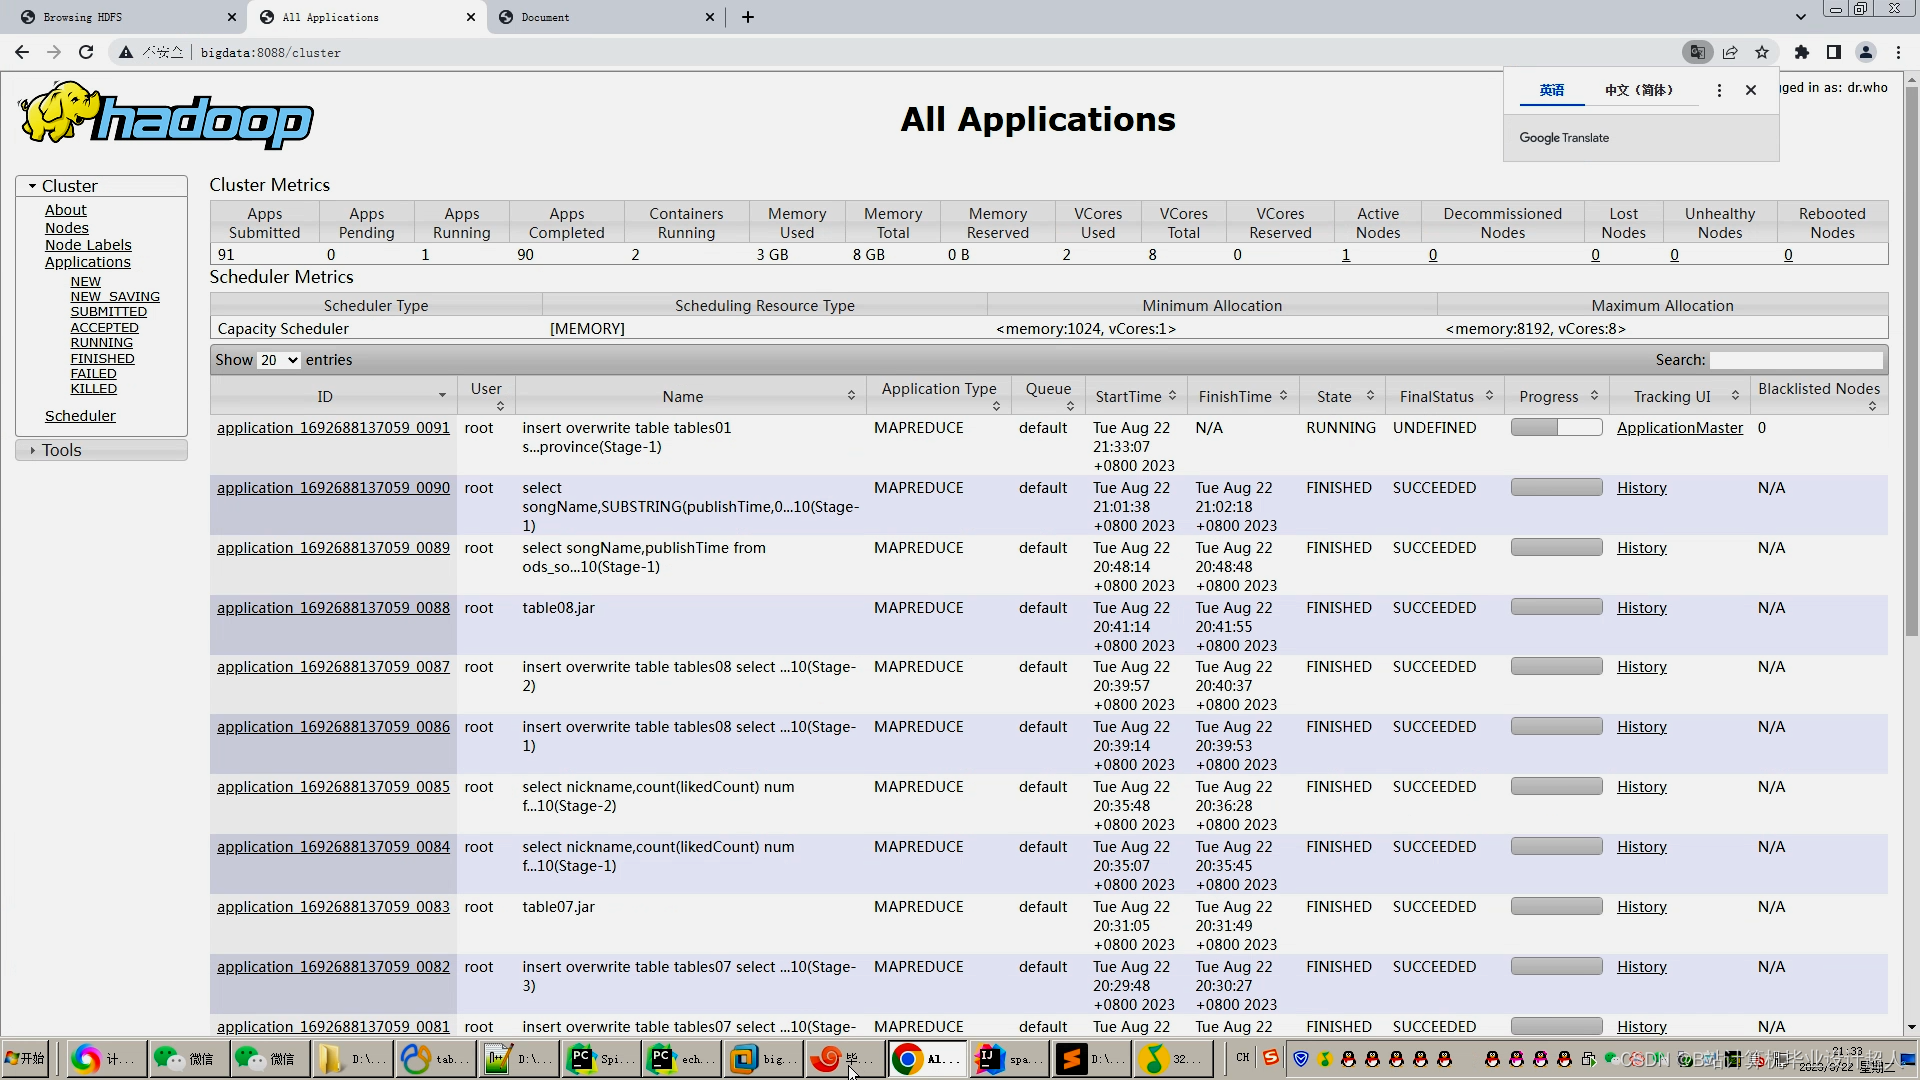1920x1080 pixels.
Task: Click the Scheduler menu item
Action: tap(80, 414)
